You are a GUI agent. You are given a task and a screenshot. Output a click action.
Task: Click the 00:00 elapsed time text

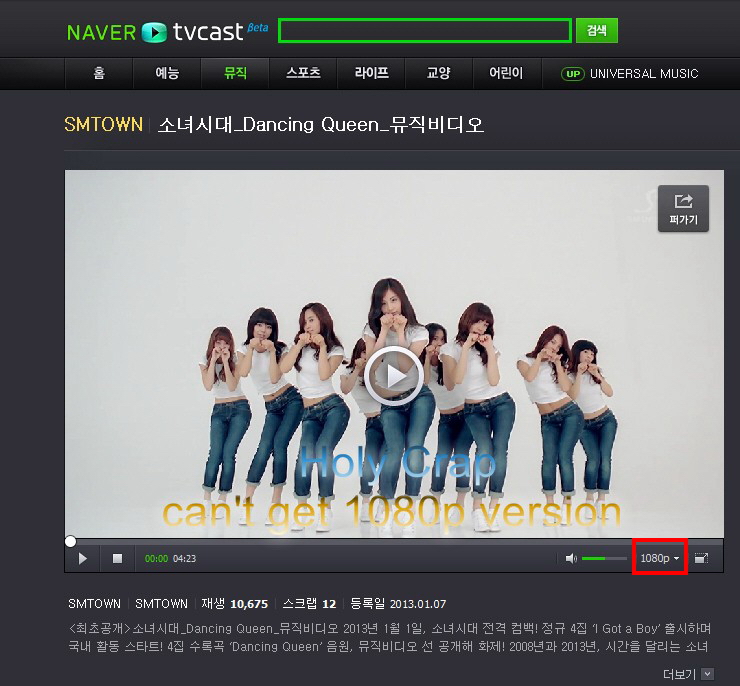pyautogui.click(x=156, y=559)
